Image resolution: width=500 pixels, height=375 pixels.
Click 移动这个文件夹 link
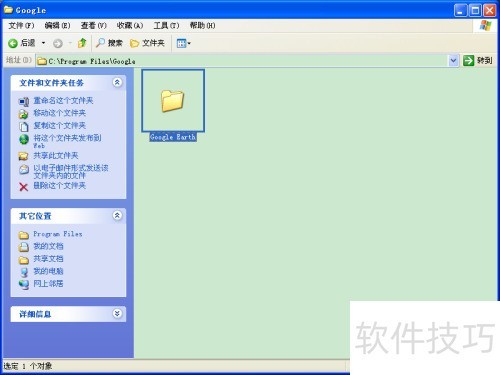(x=60, y=113)
